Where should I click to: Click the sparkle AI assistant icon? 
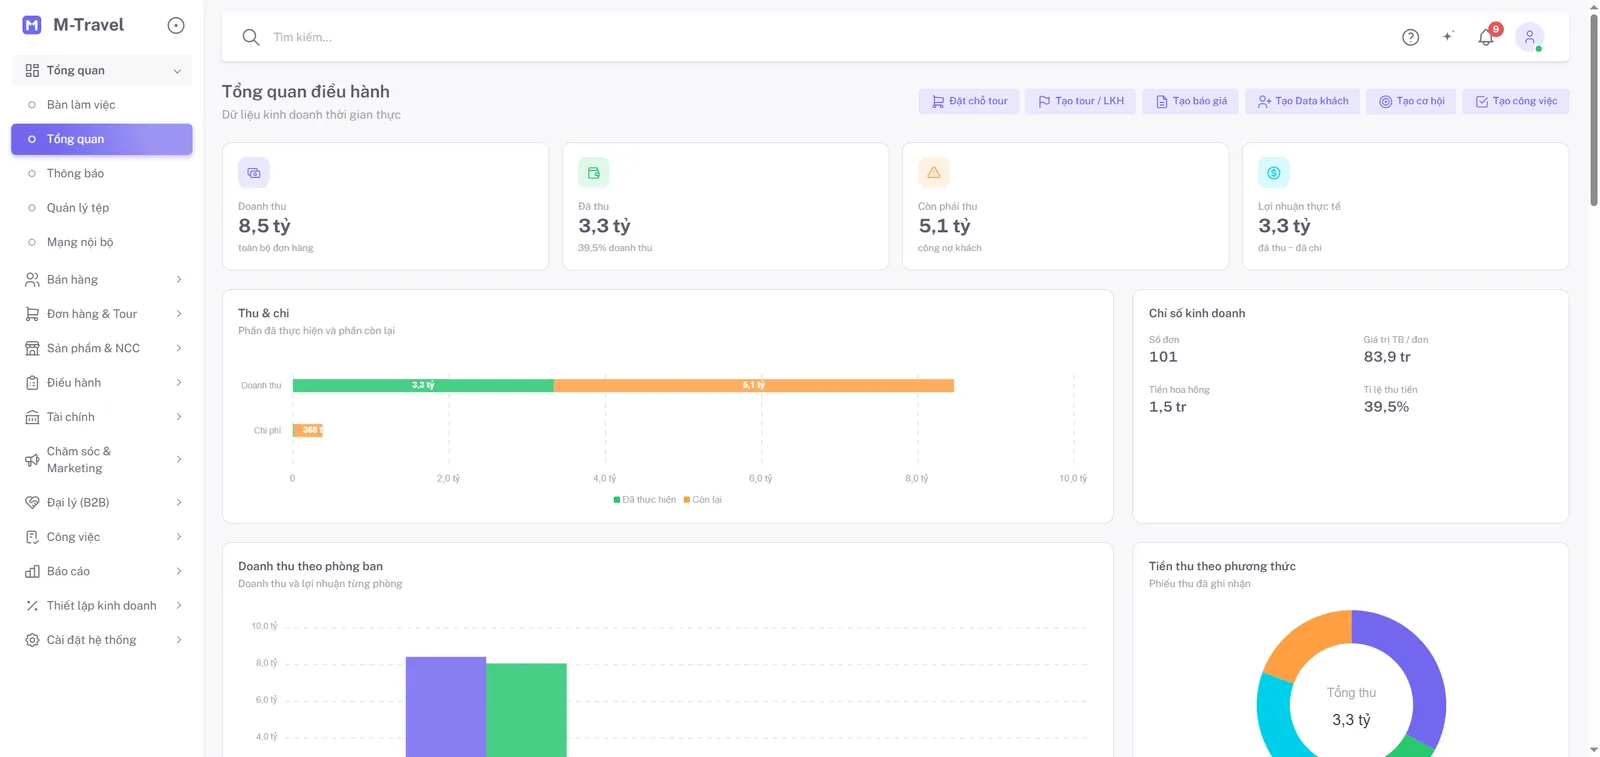coord(1448,37)
